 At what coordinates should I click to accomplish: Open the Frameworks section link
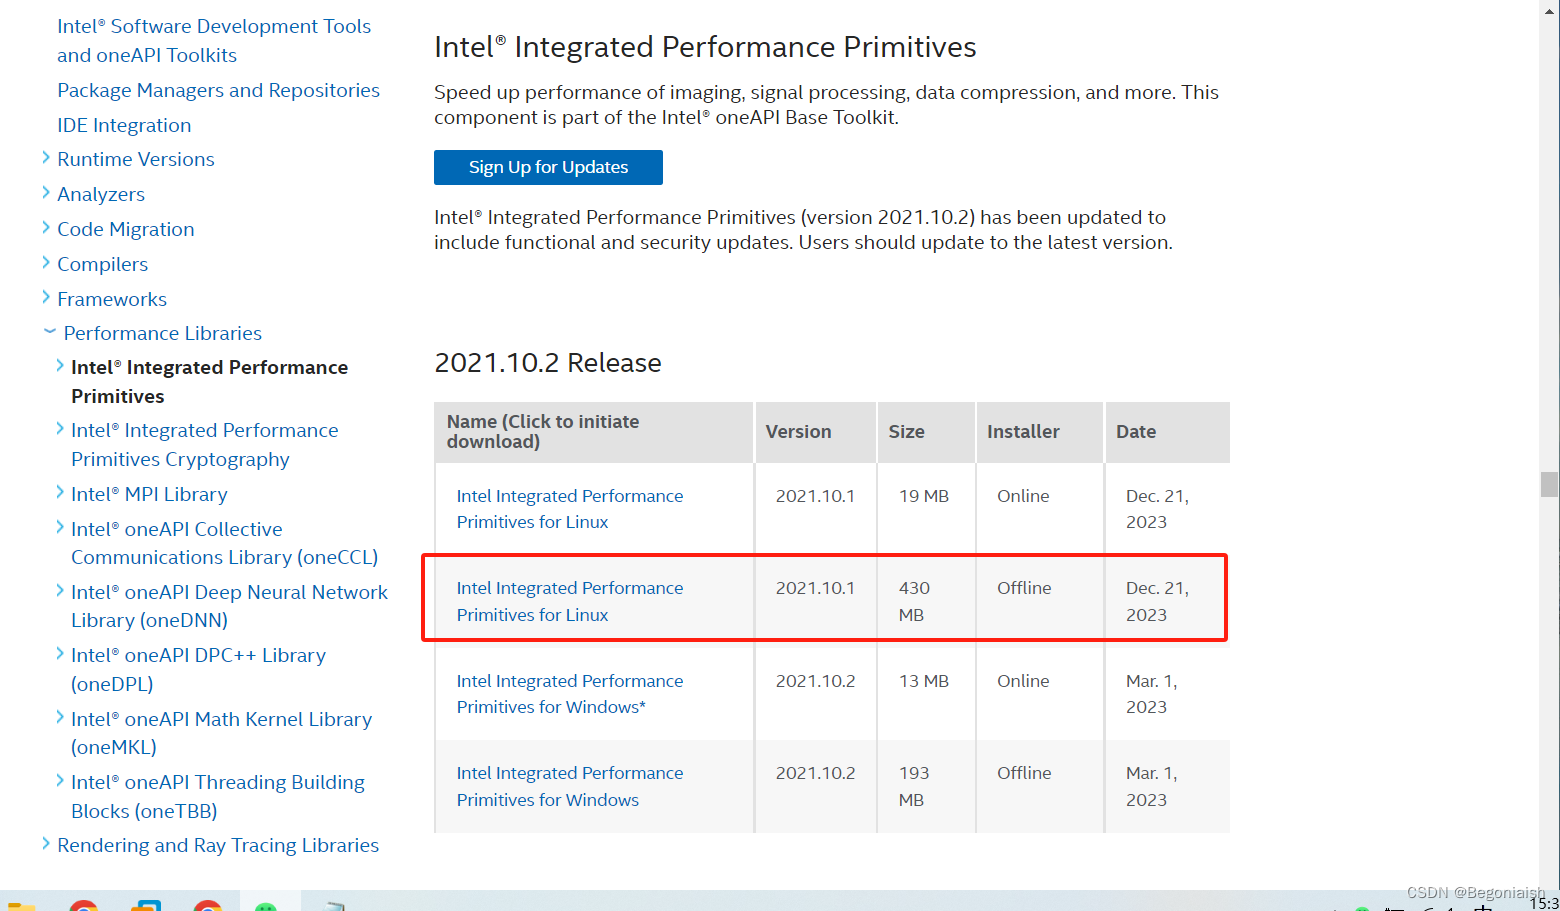[112, 299]
